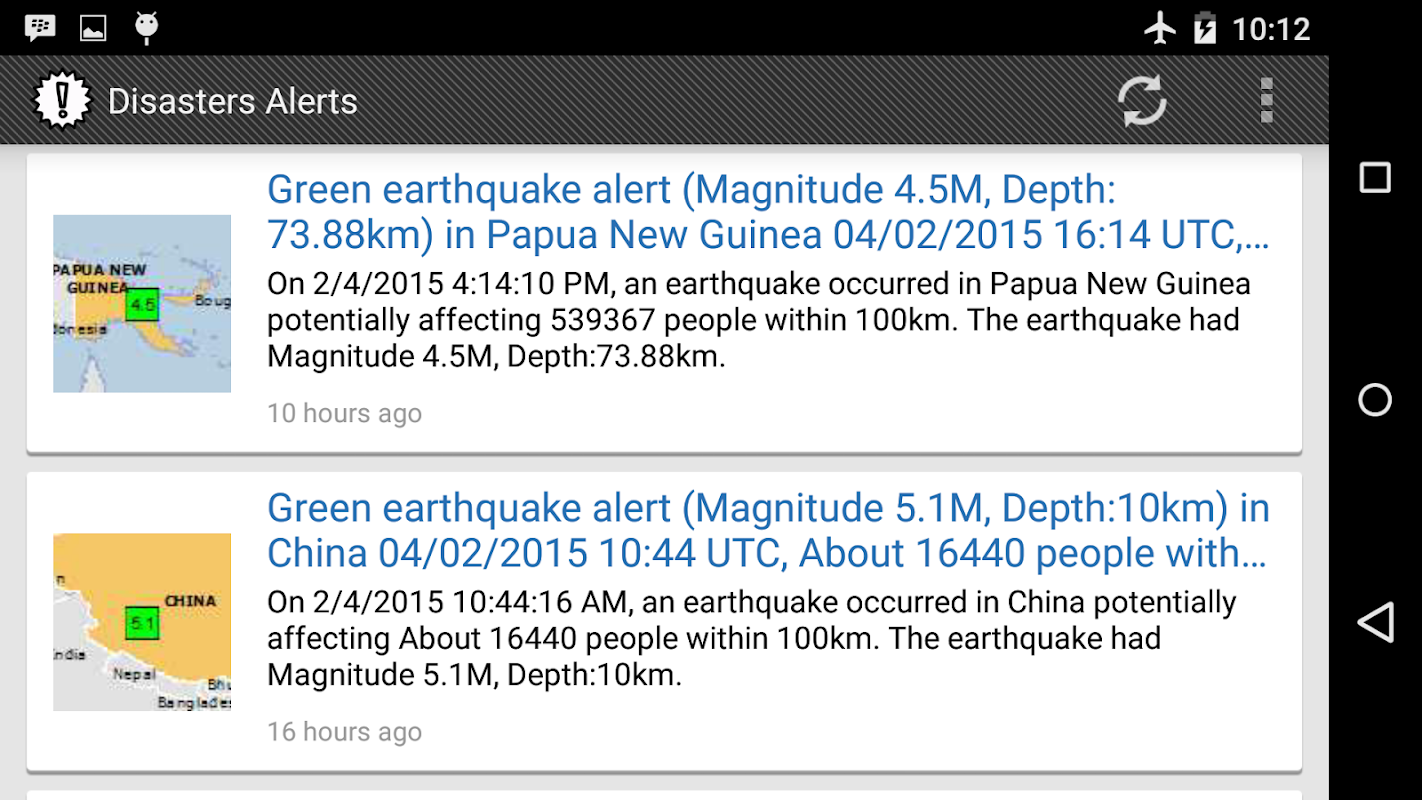Tap the China map thumbnail

pyautogui.click(x=142, y=621)
